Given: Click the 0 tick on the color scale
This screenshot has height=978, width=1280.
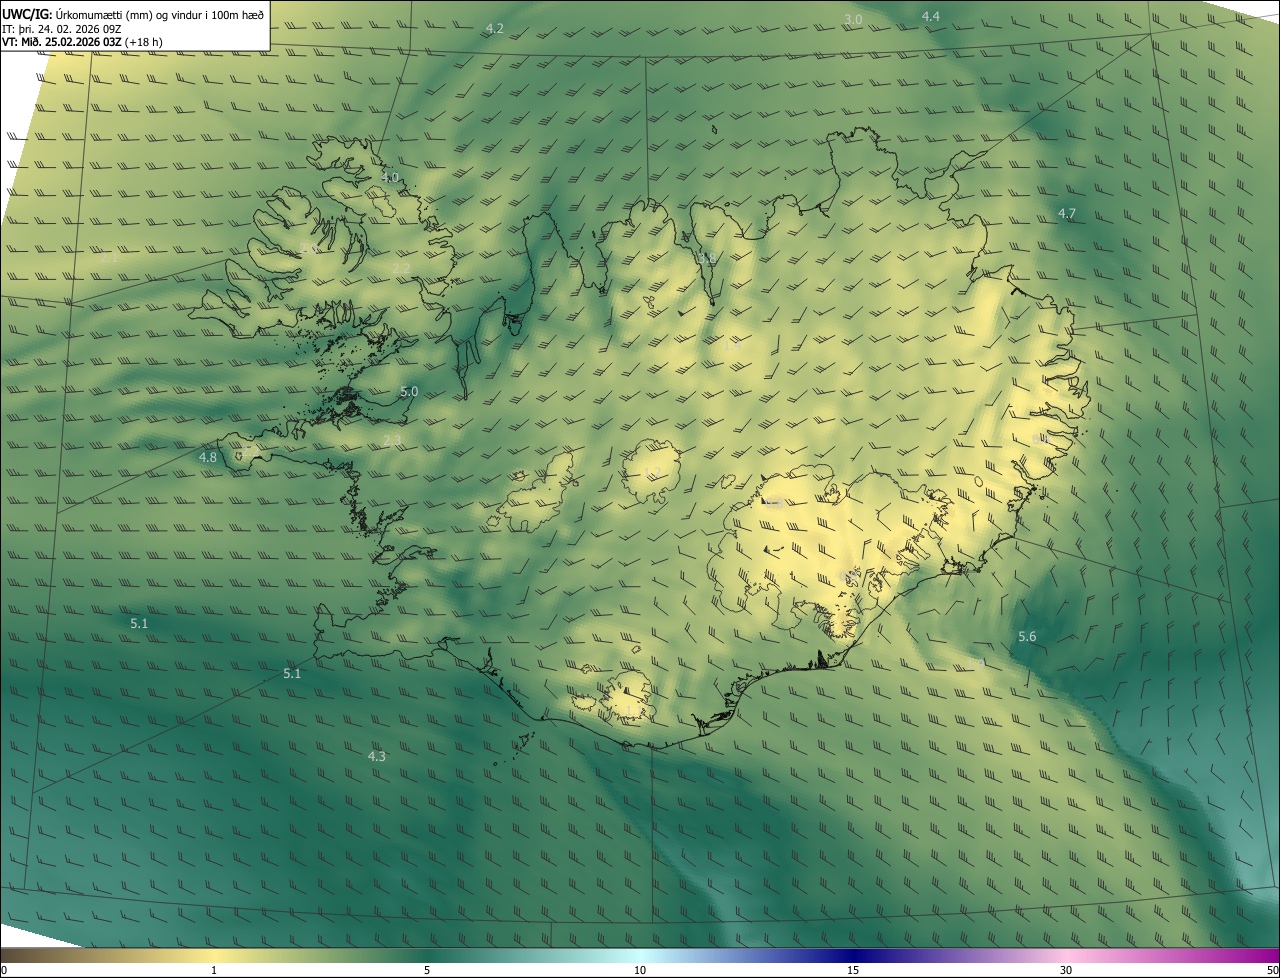Looking at the screenshot, I should [3, 970].
